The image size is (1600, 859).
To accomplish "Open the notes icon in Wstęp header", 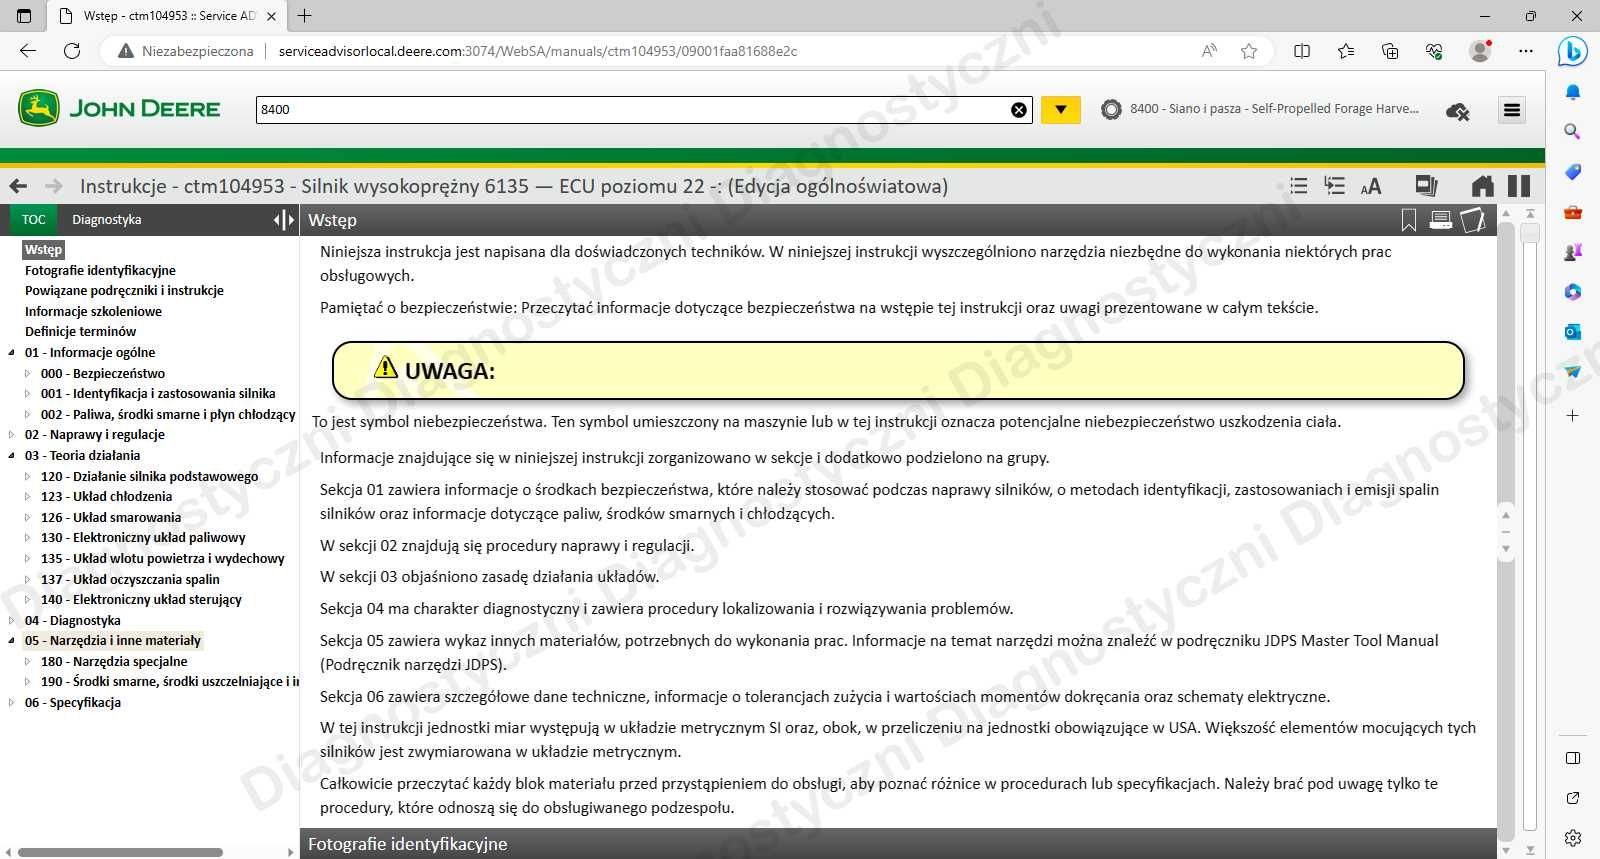I will click(1473, 220).
